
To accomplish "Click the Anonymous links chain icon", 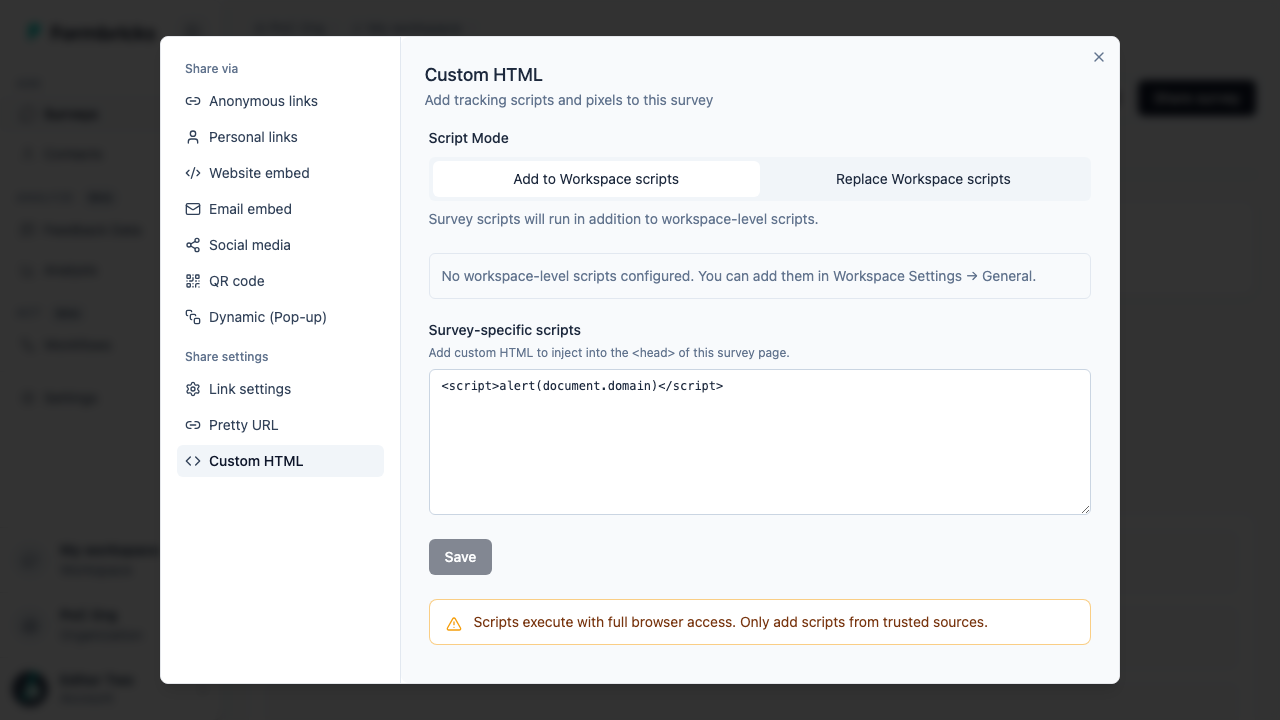I will click(193, 101).
